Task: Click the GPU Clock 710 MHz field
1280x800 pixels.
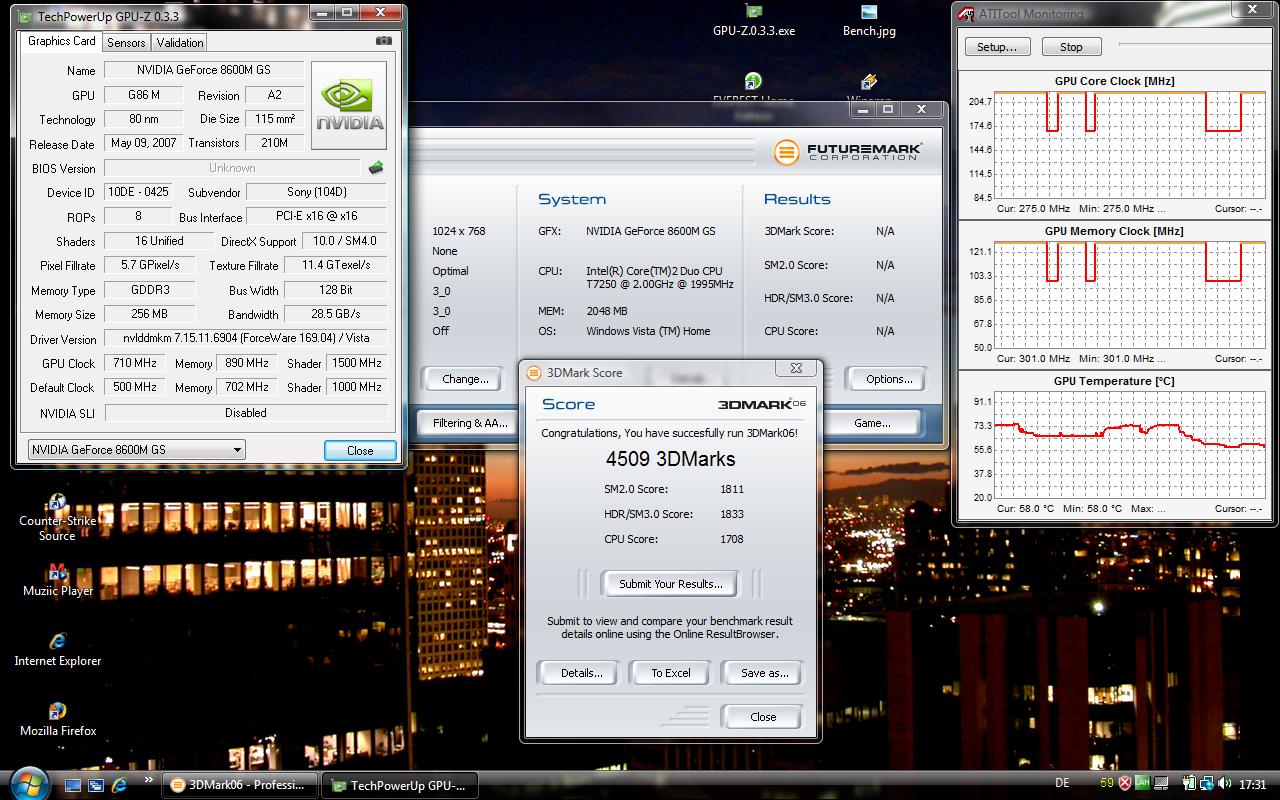Action: pyautogui.click(x=135, y=363)
